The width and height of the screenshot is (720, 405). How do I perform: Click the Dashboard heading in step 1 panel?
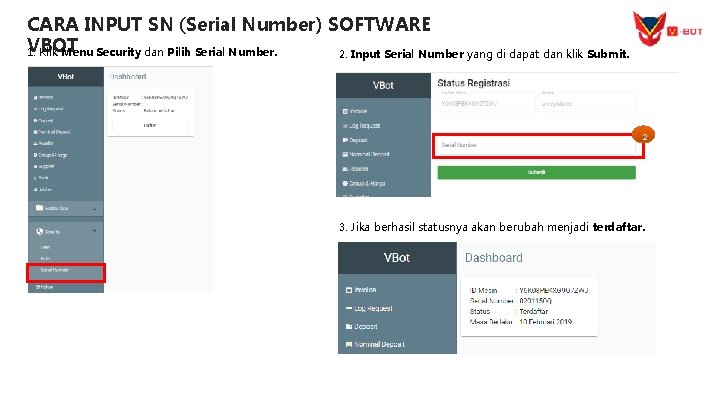click(129, 77)
